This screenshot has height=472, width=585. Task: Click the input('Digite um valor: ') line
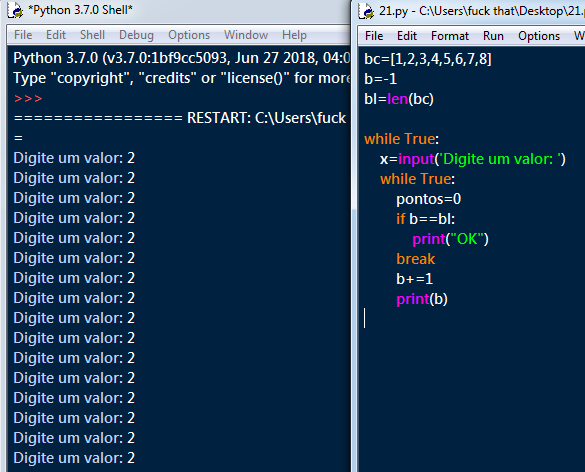coord(473,159)
